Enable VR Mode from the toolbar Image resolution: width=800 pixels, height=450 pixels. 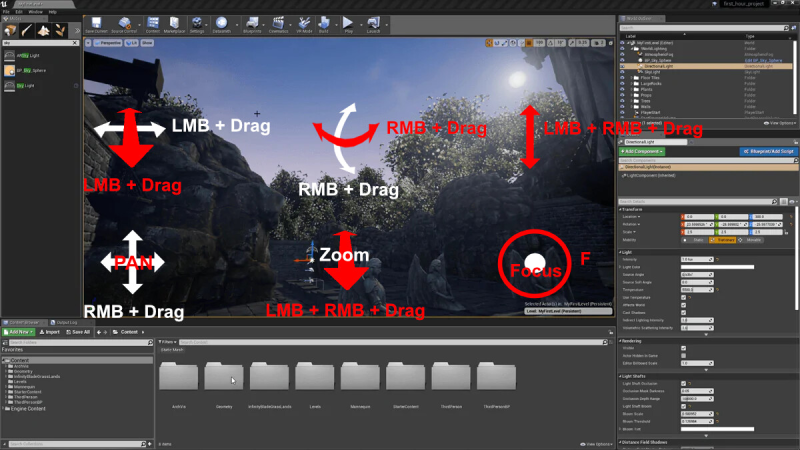[x=304, y=24]
